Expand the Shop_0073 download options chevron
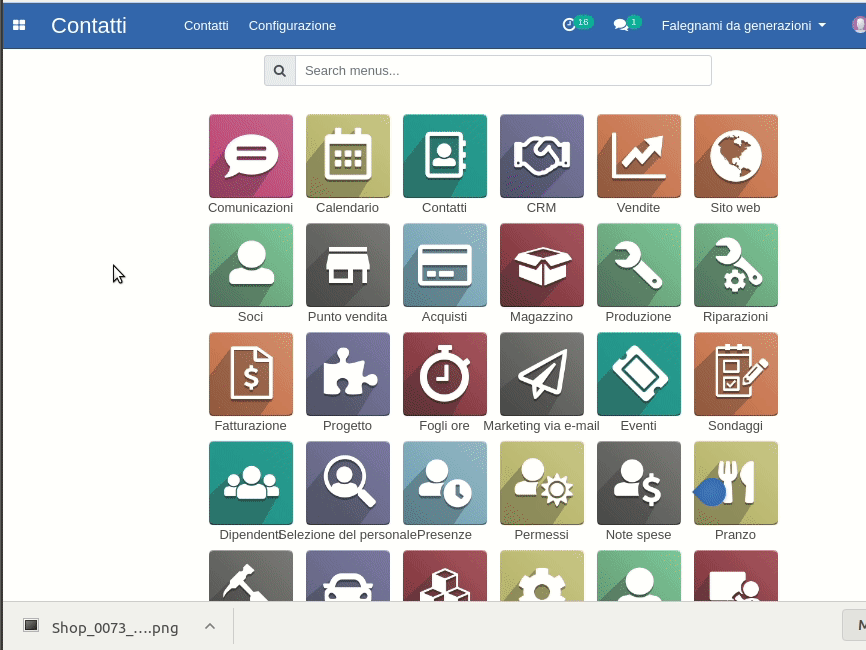 point(210,627)
